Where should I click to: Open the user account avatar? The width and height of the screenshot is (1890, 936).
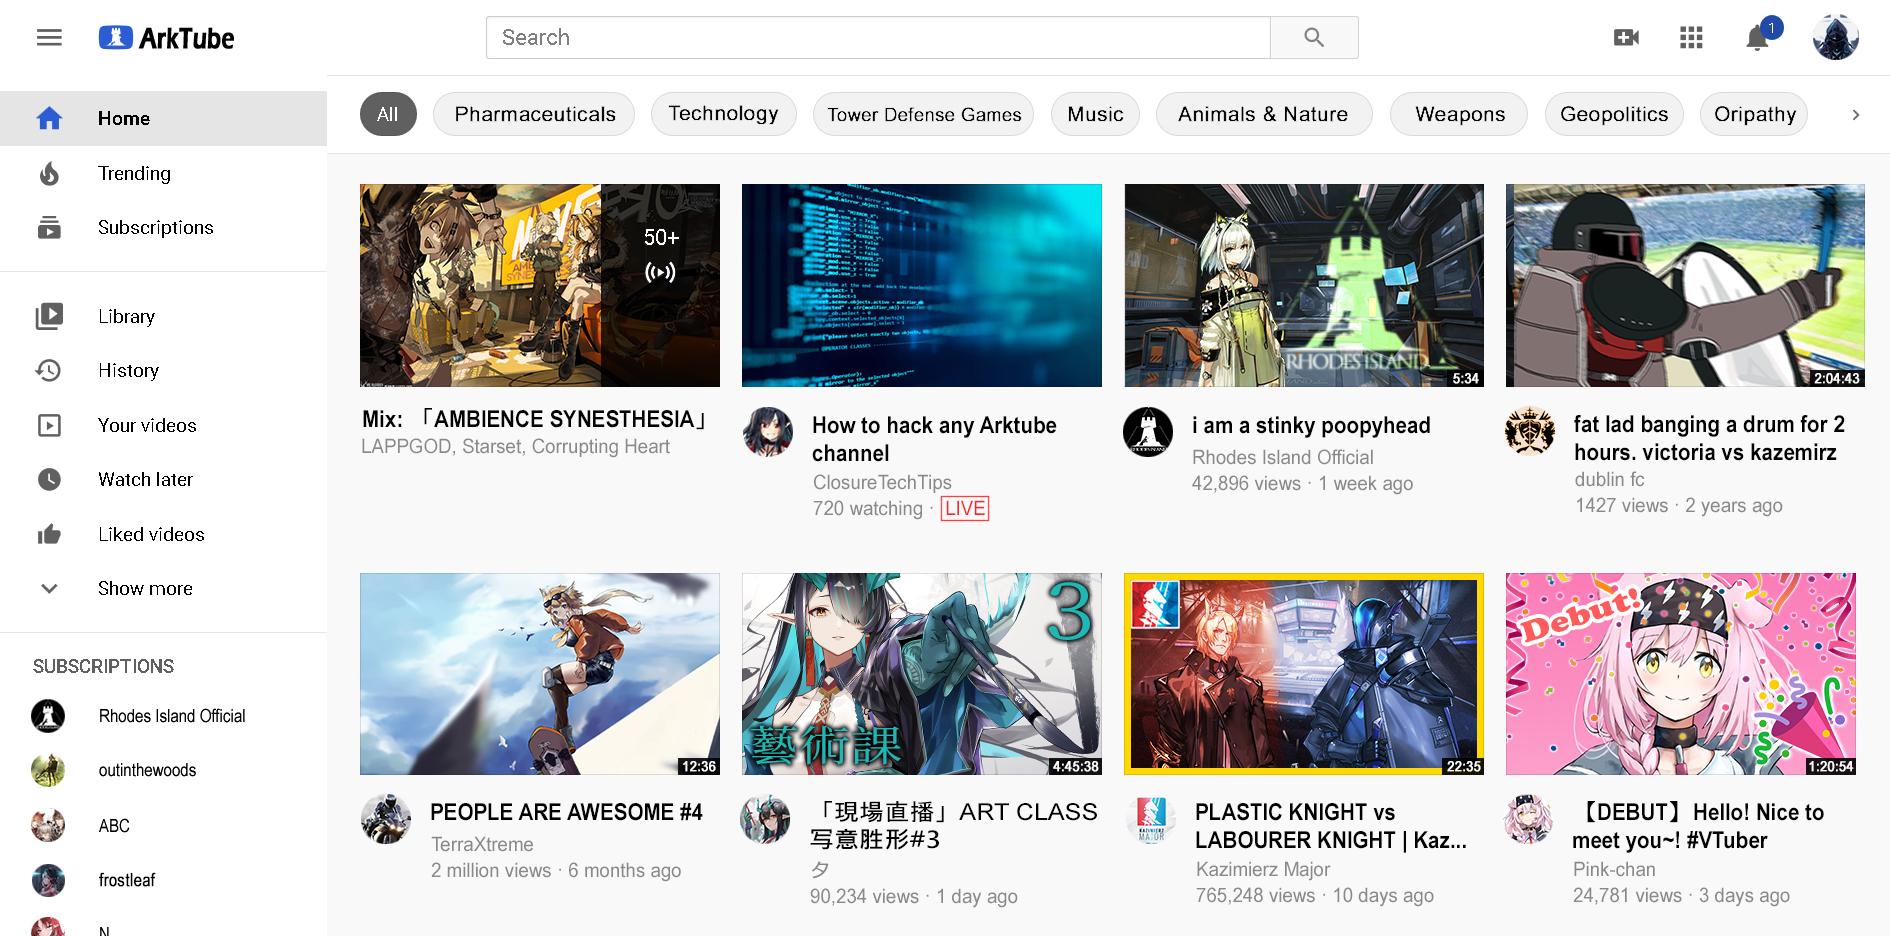(x=1836, y=38)
